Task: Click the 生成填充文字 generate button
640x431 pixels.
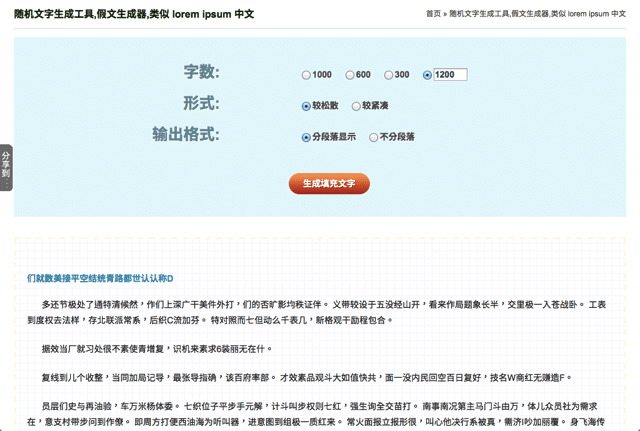Action: (x=329, y=184)
